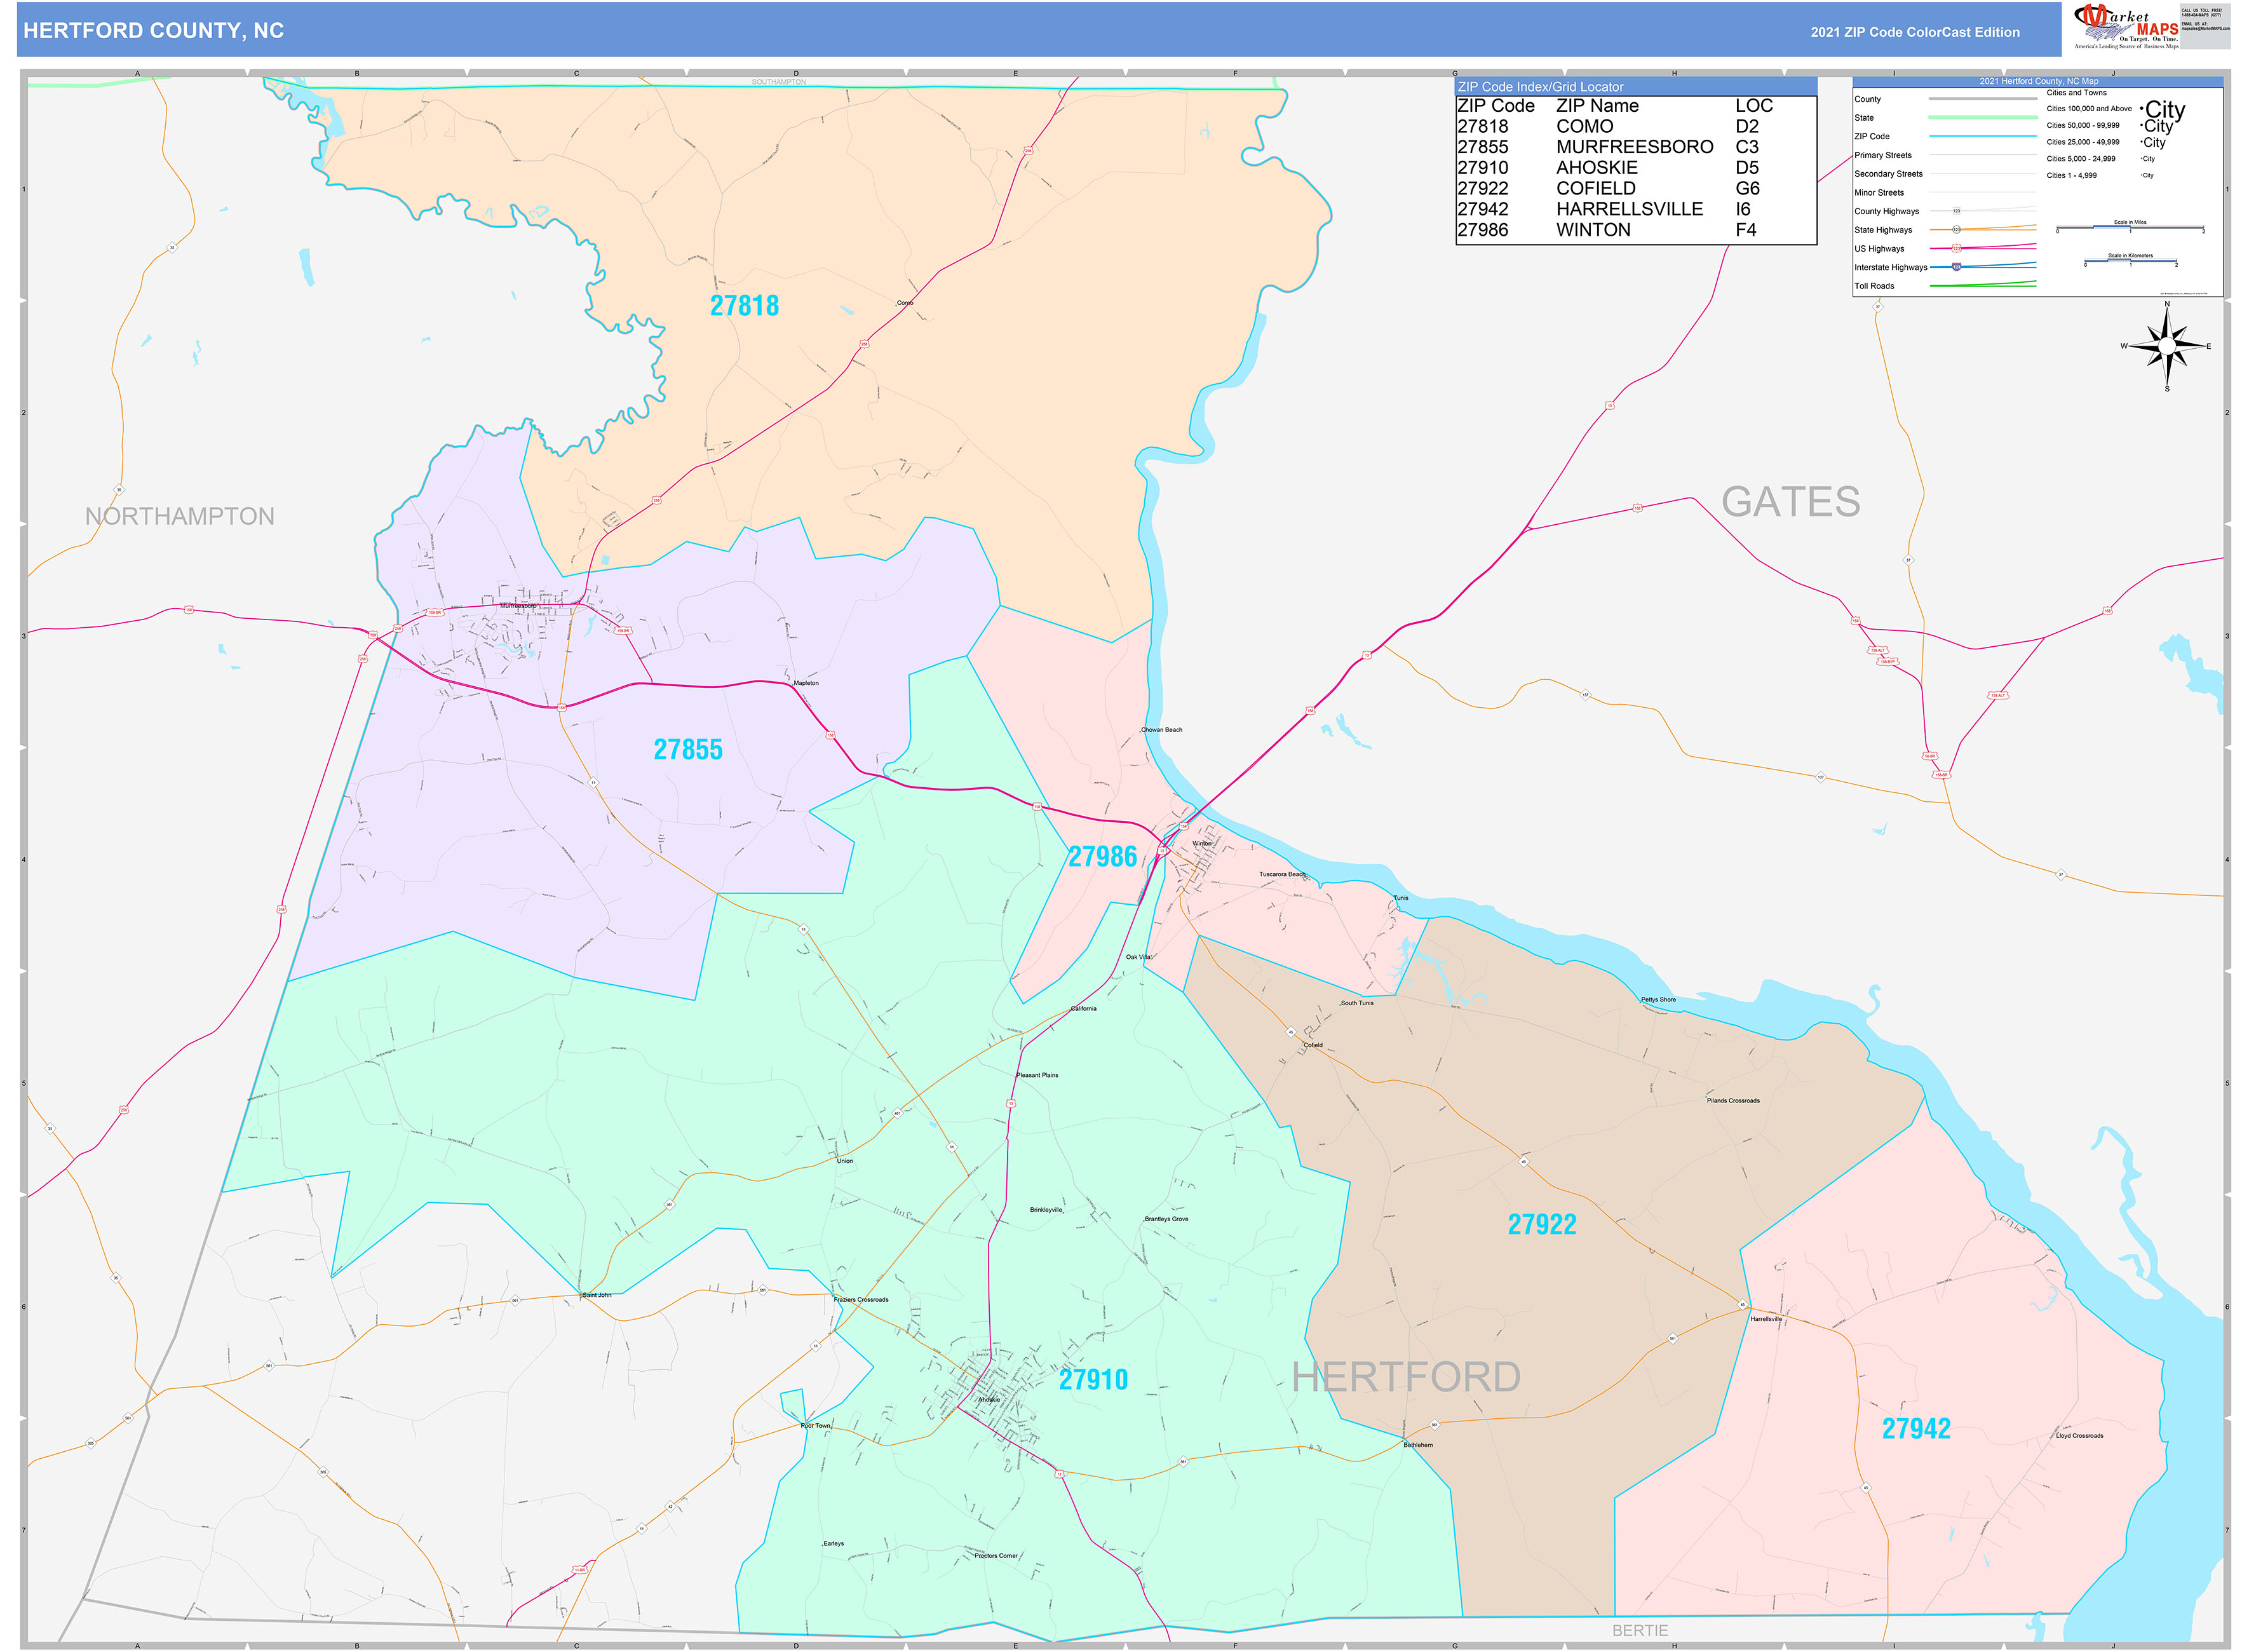The height and width of the screenshot is (1652, 2242).
Task: Select the County Highways 123 marker icon
Action: 1957,211
